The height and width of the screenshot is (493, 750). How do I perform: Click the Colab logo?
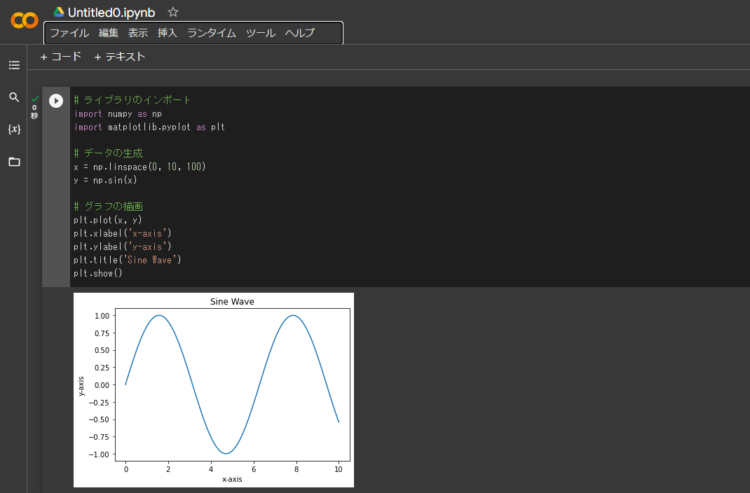(x=24, y=20)
